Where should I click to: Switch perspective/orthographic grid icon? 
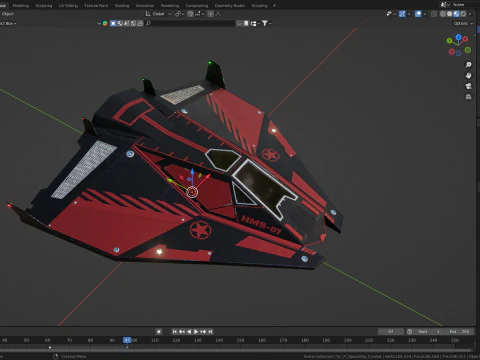coord(468,97)
